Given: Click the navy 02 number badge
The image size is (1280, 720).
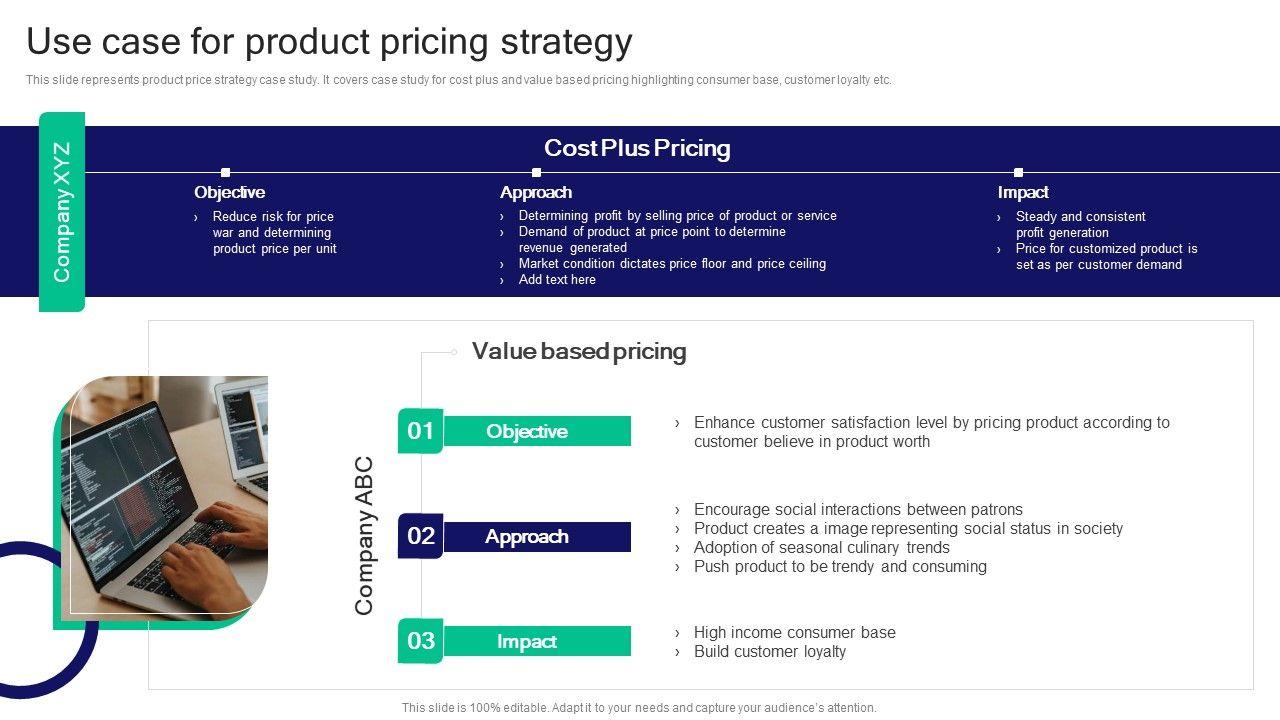Looking at the screenshot, I should coord(421,536).
